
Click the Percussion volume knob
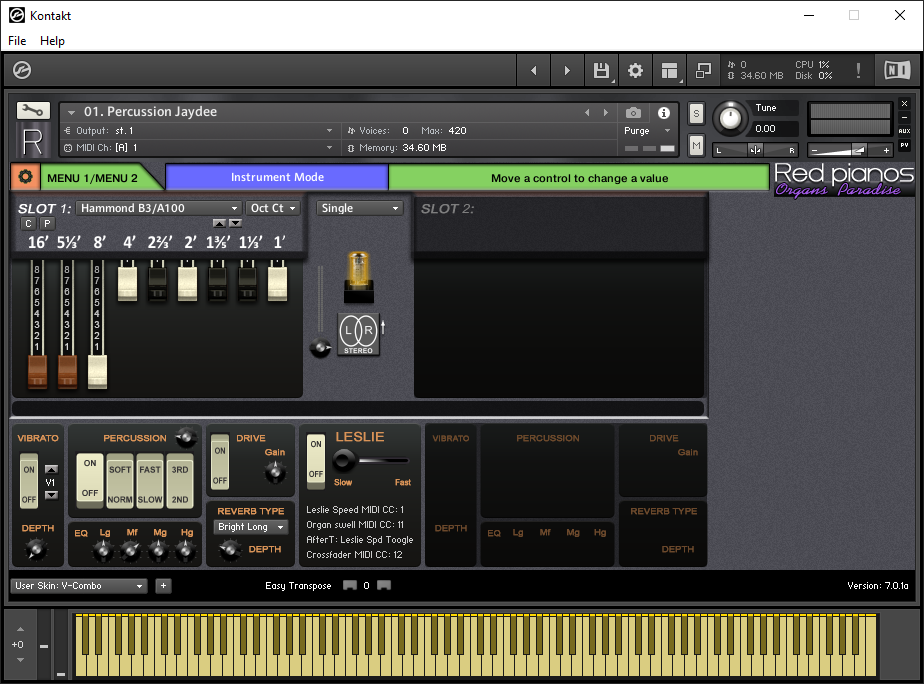(187, 437)
